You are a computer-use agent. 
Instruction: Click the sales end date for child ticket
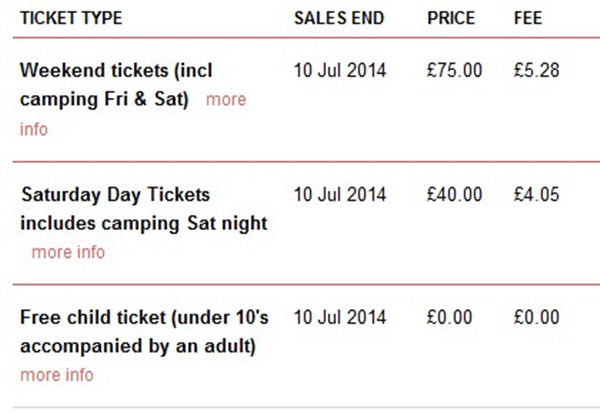pos(340,317)
